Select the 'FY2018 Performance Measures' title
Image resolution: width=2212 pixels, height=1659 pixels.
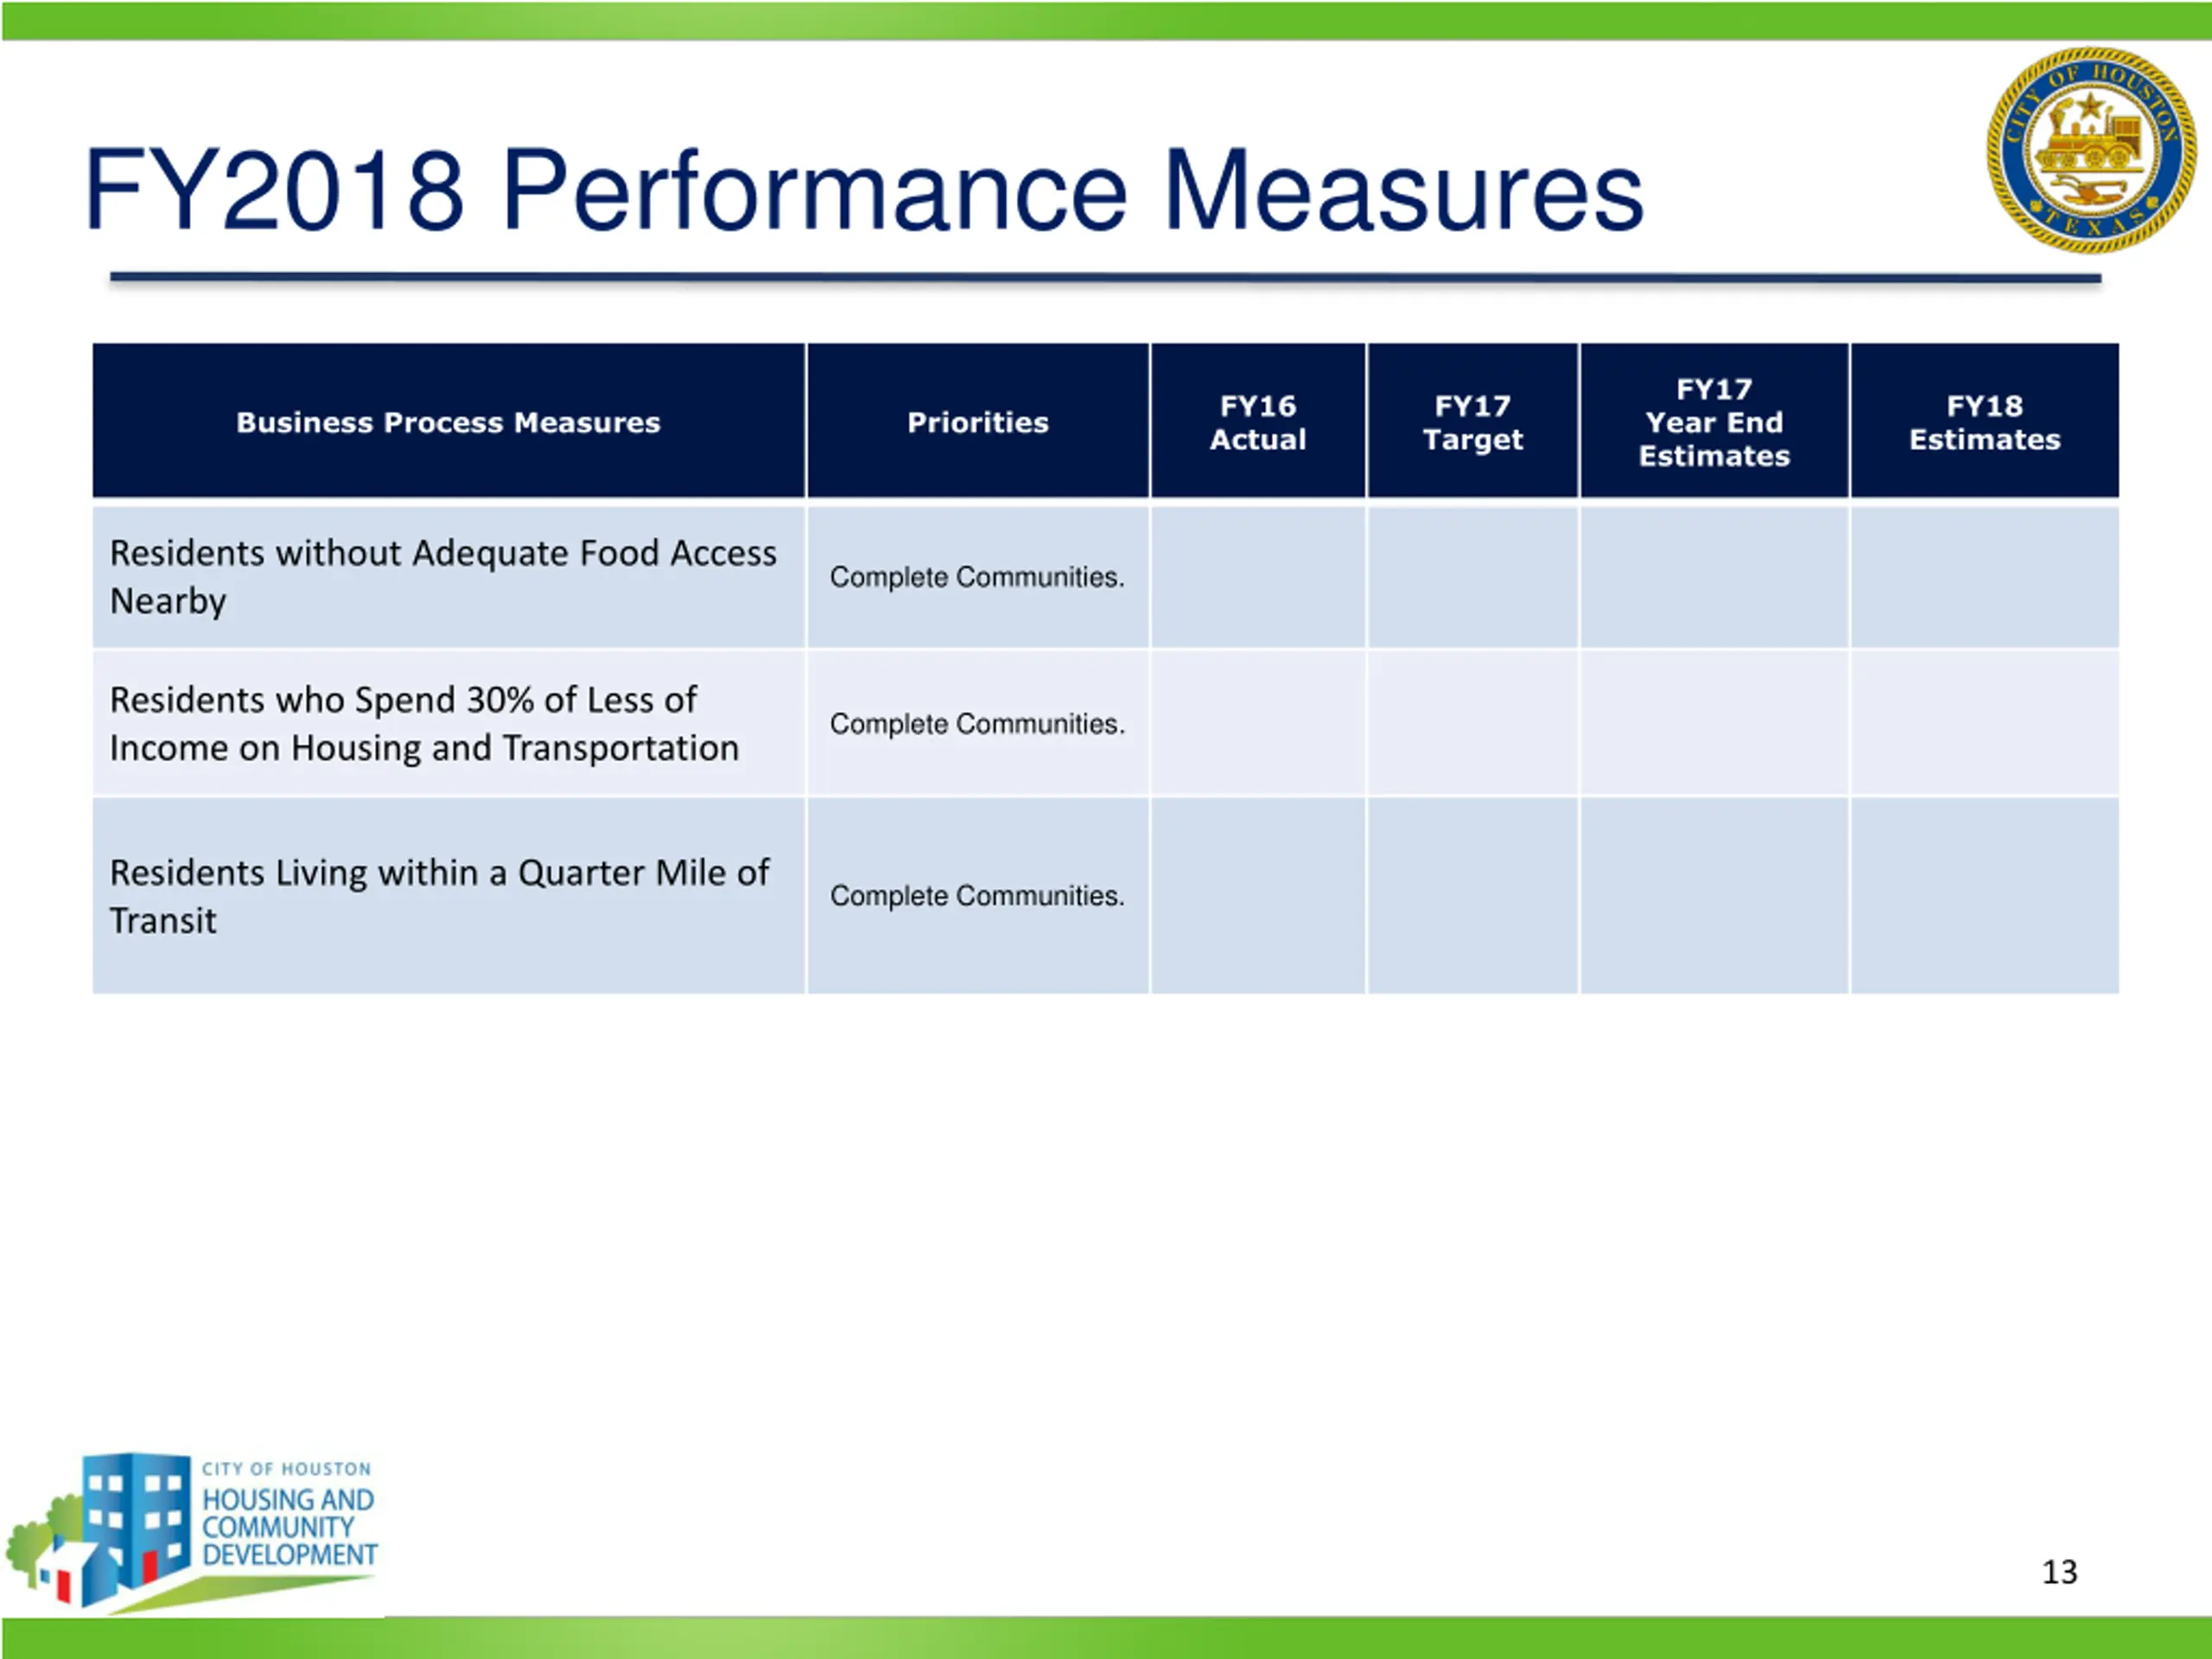pos(864,190)
